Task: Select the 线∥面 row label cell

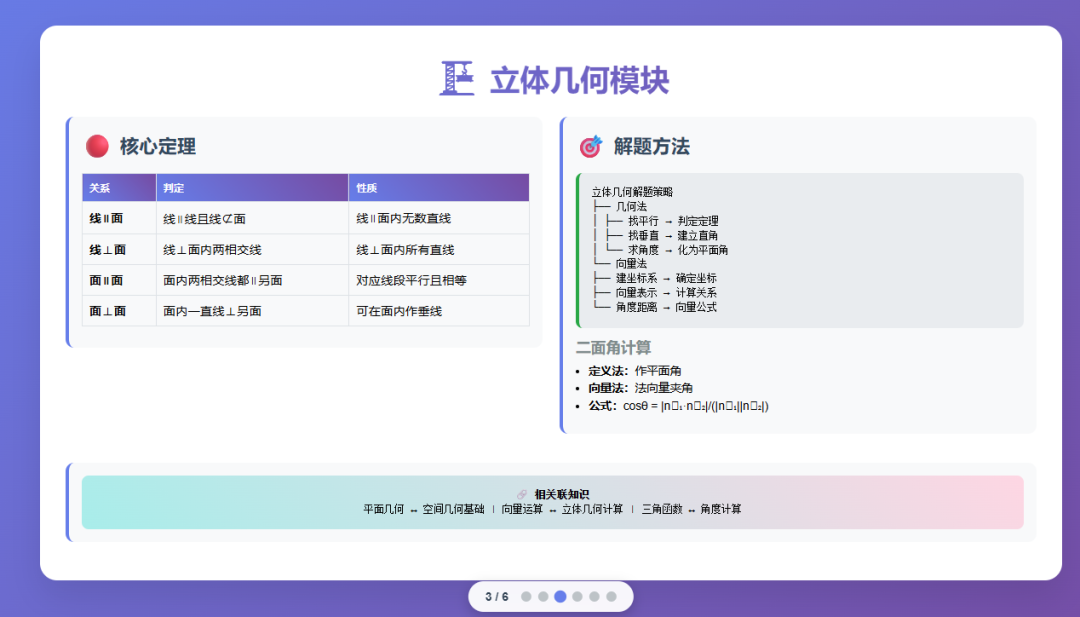Action: (x=119, y=218)
